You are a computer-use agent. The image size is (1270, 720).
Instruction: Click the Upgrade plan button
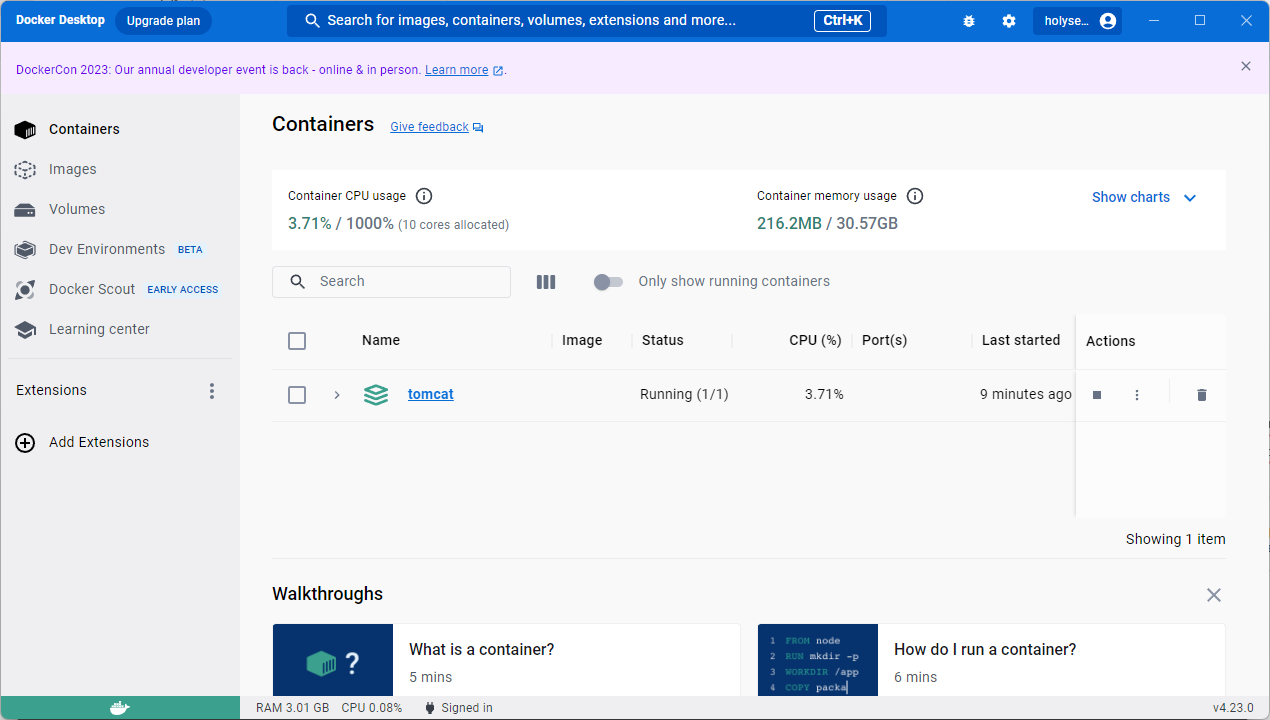click(163, 21)
